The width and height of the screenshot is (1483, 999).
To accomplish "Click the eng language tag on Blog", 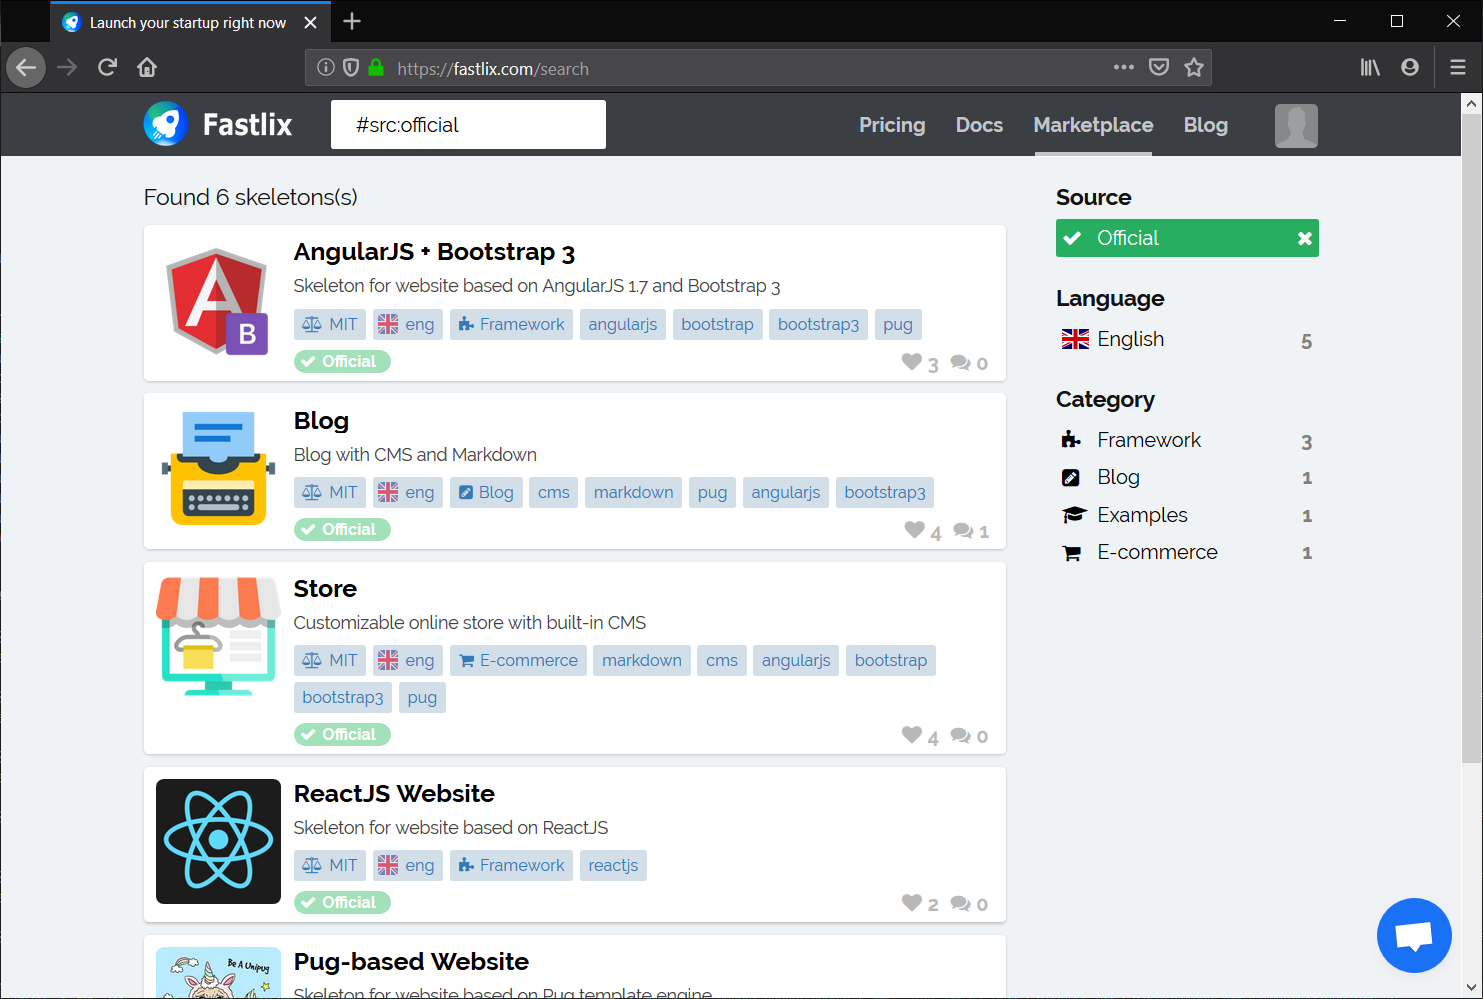I will pos(408,492).
